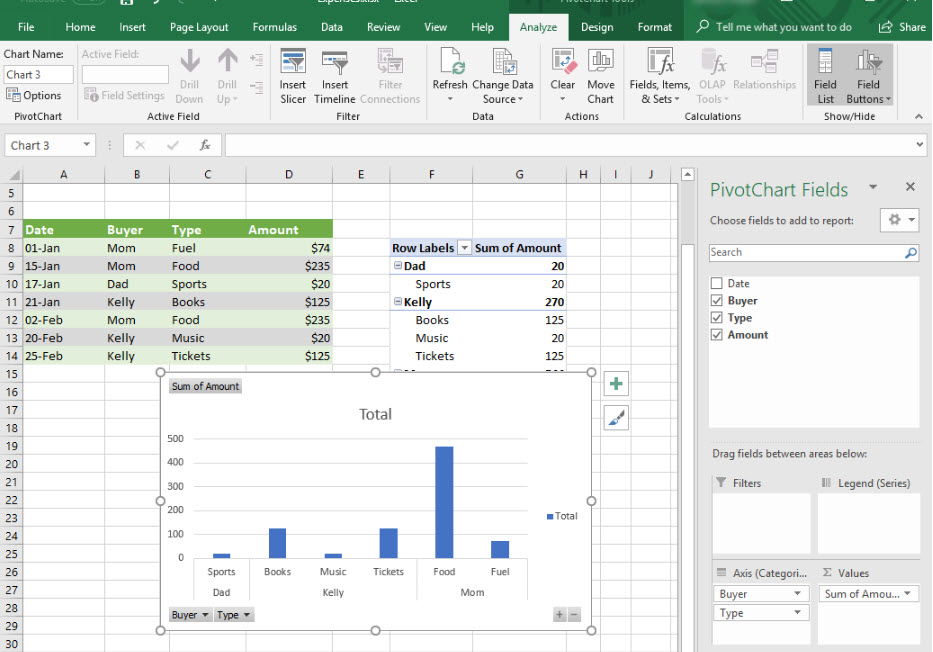This screenshot has width=933, height=652.
Task: Open the Row Labels filter dropdown
Action: pyautogui.click(x=464, y=248)
